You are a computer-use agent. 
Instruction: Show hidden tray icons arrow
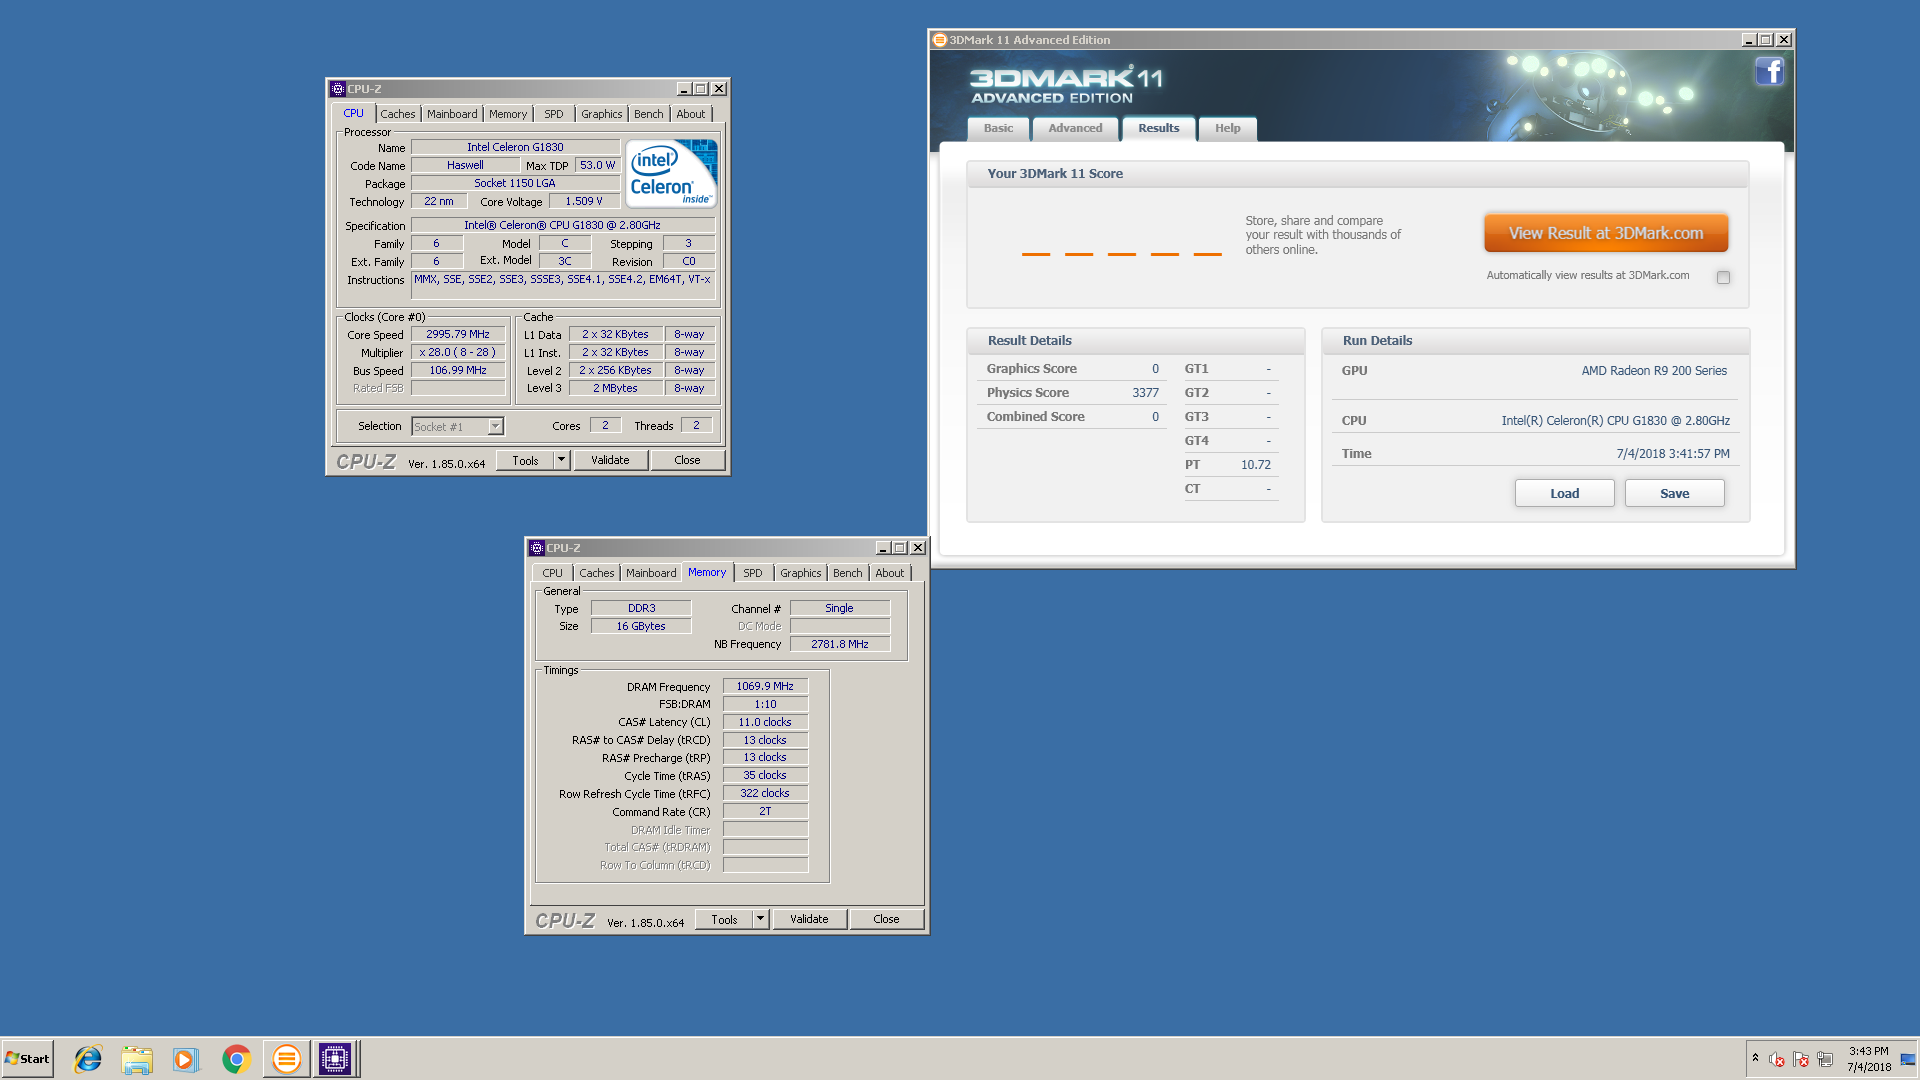[x=1755, y=1058]
